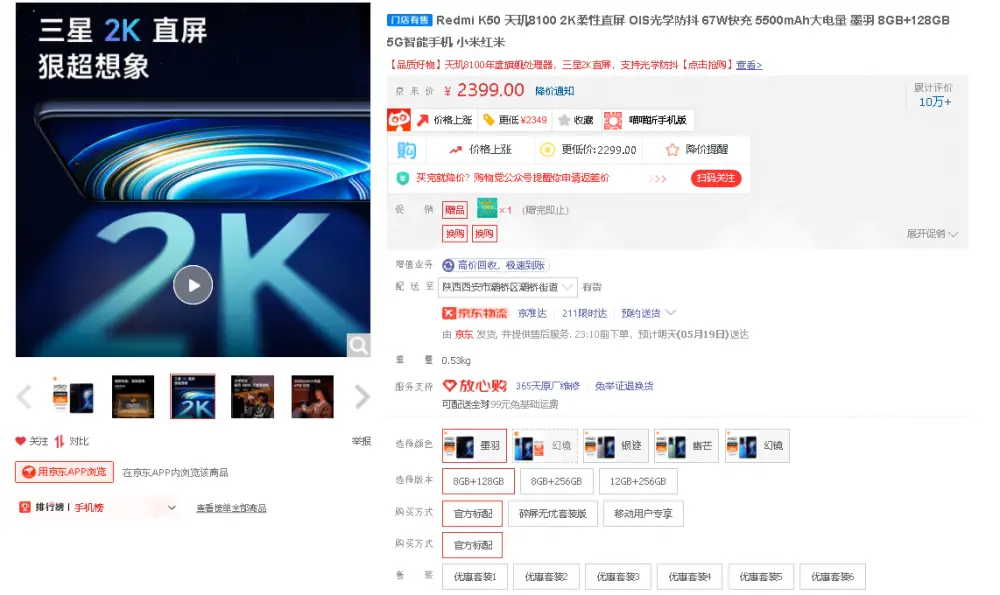Open 365天原厂维修 service link
Image resolution: width=1000 pixels, height=595 pixels.
click(547, 386)
